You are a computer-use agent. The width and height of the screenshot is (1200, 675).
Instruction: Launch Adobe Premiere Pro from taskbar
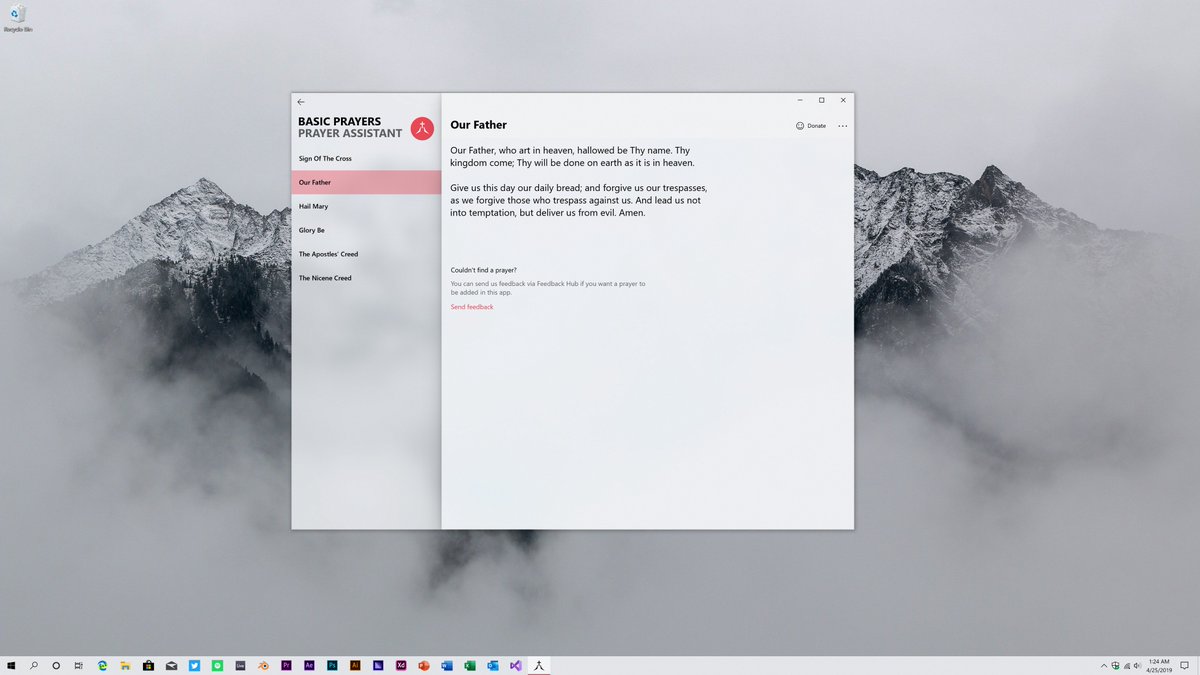pos(286,665)
